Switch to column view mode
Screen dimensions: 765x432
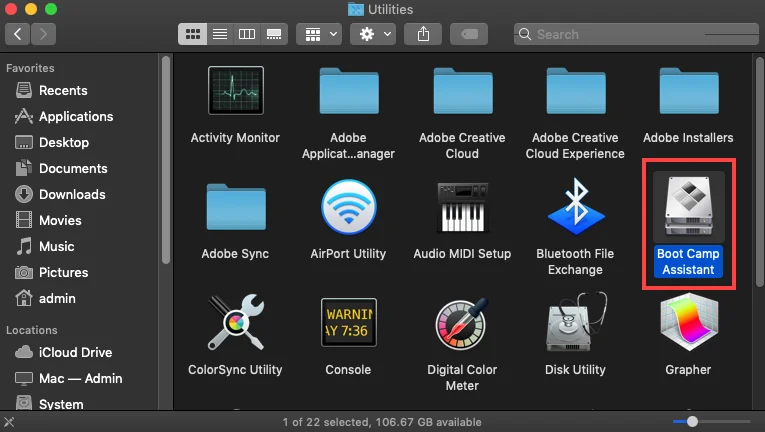[246, 34]
